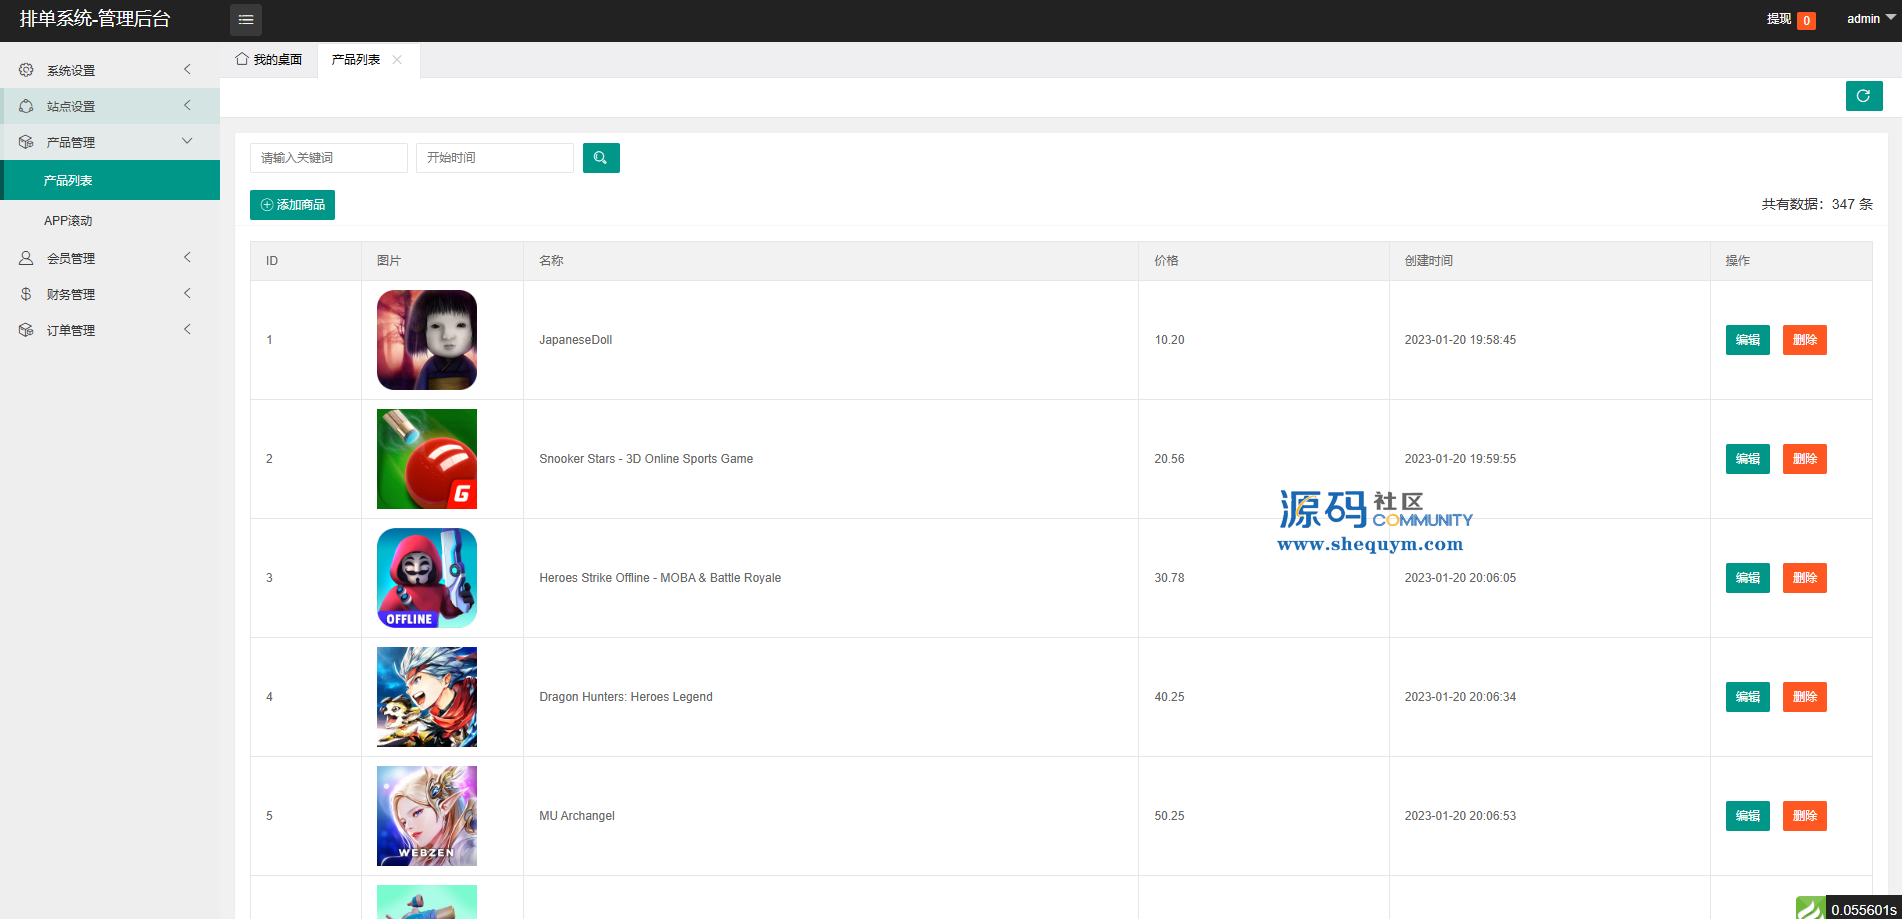Click the dollar icon beside 财务管理
This screenshot has width=1902, height=919.
pos(26,294)
